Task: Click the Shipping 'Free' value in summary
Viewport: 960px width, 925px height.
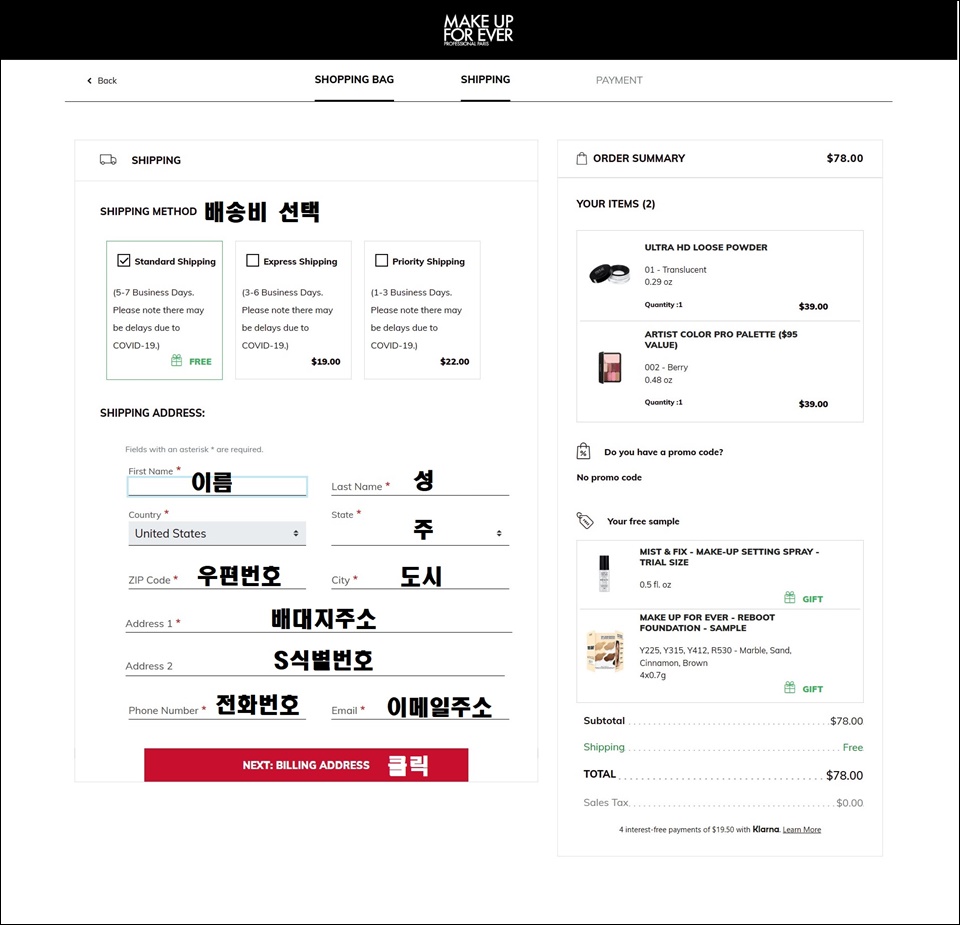Action: pyautogui.click(x=852, y=747)
